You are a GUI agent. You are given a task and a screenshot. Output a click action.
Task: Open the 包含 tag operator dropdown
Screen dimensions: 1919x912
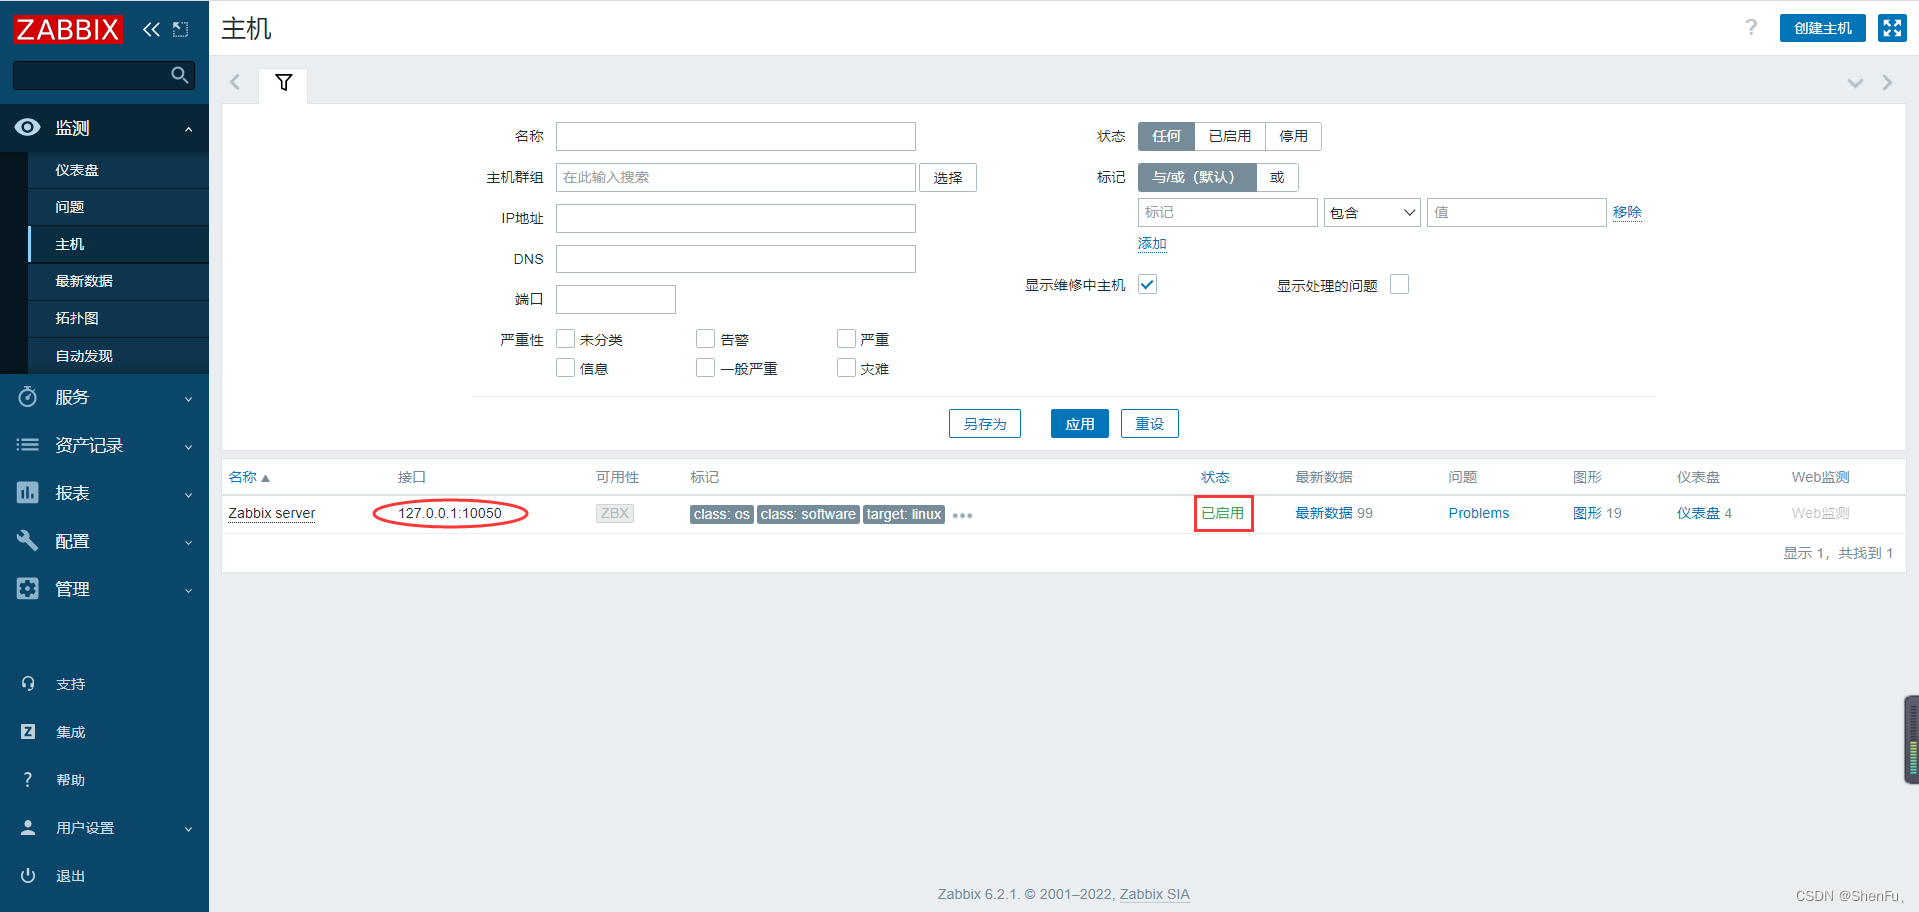tap(1372, 212)
